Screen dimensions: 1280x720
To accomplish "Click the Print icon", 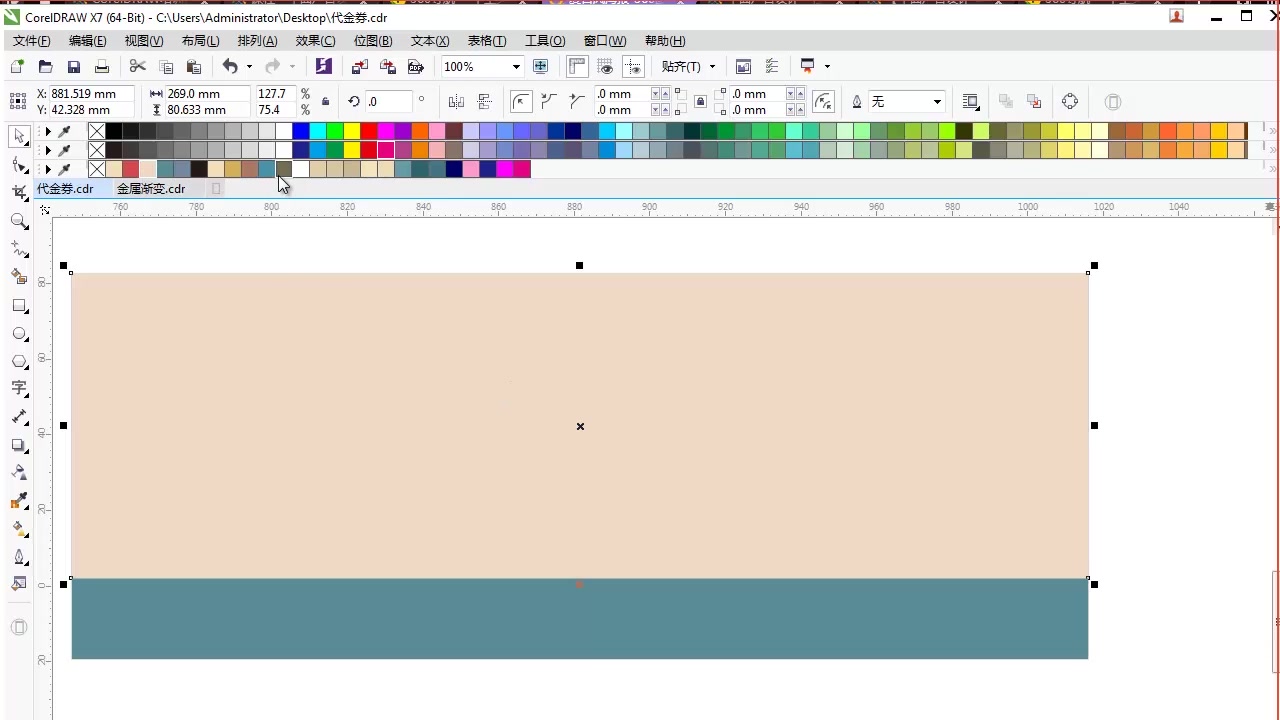I will click(x=101, y=67).
